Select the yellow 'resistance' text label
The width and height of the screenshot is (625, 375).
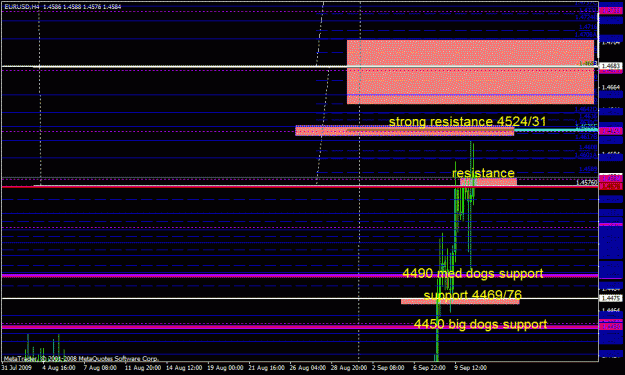(x=483, y=173)
